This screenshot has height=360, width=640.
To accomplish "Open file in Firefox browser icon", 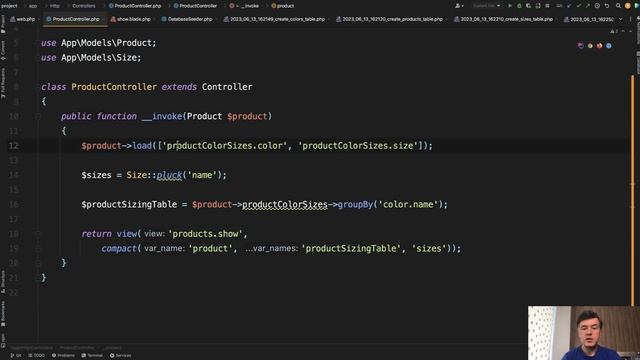I will (x=599, y=46).
